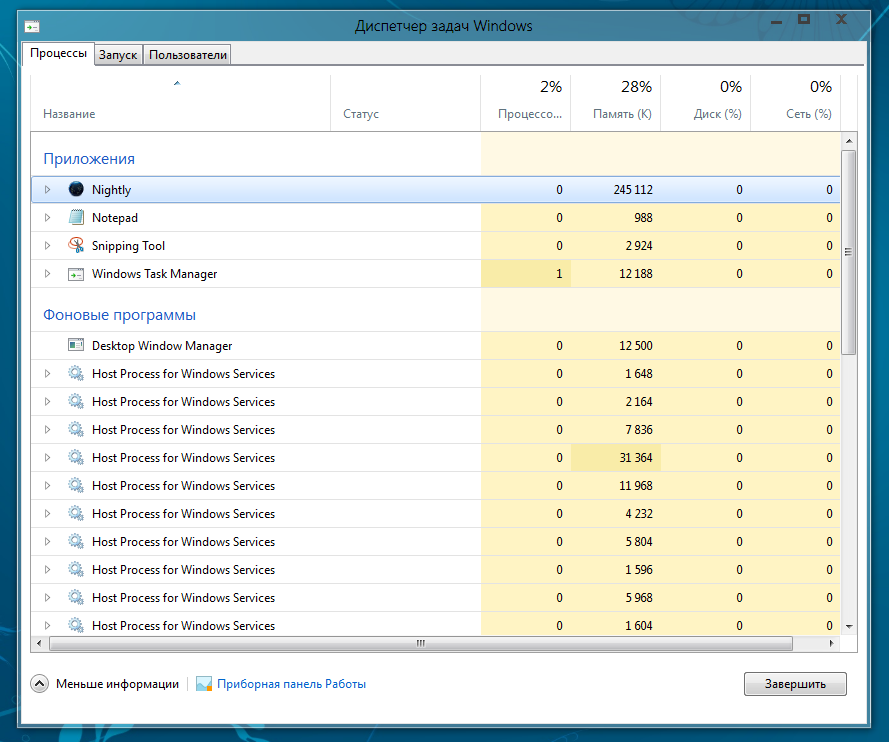This screenshot has height=742, width=889.
Task: Click the horizontal scrollbar right arrow
Action: tap(831, 643)
